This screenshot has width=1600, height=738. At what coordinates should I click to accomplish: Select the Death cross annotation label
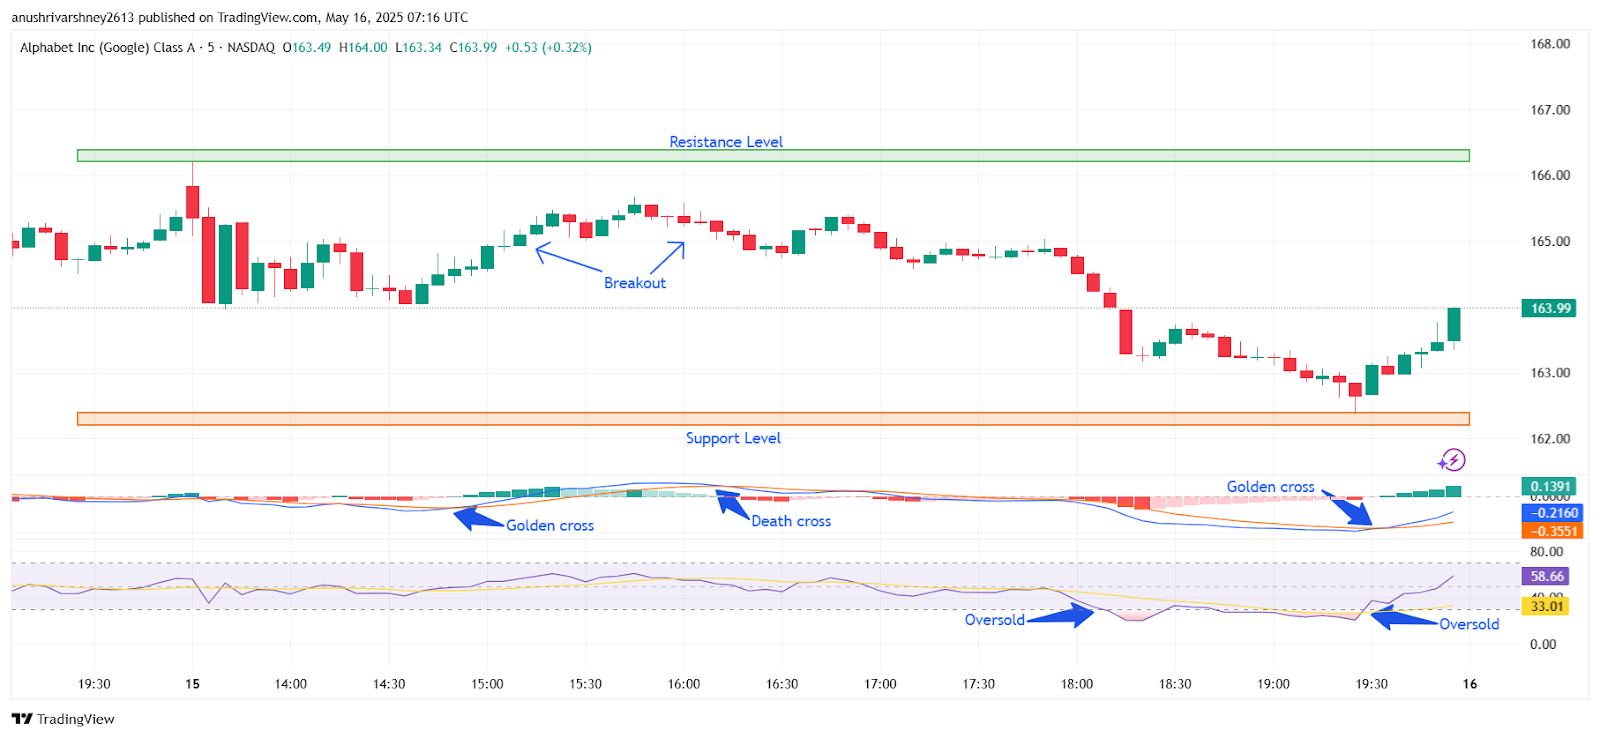point(791,521)
